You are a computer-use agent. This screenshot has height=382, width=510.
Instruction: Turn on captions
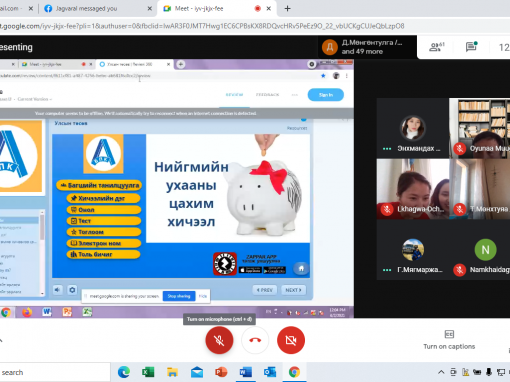point(449,340)
